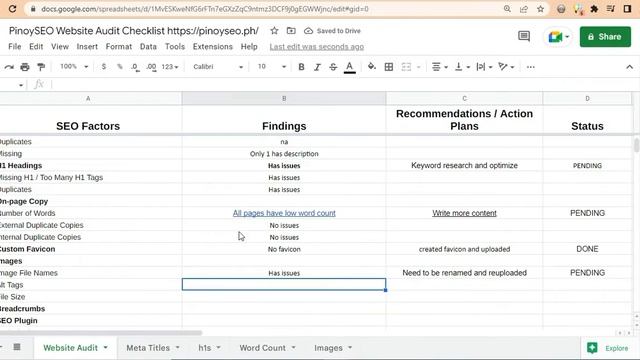The width and height of the screenshot is (640, 360).
Task: Select column C header
Action: click(464, 98)
